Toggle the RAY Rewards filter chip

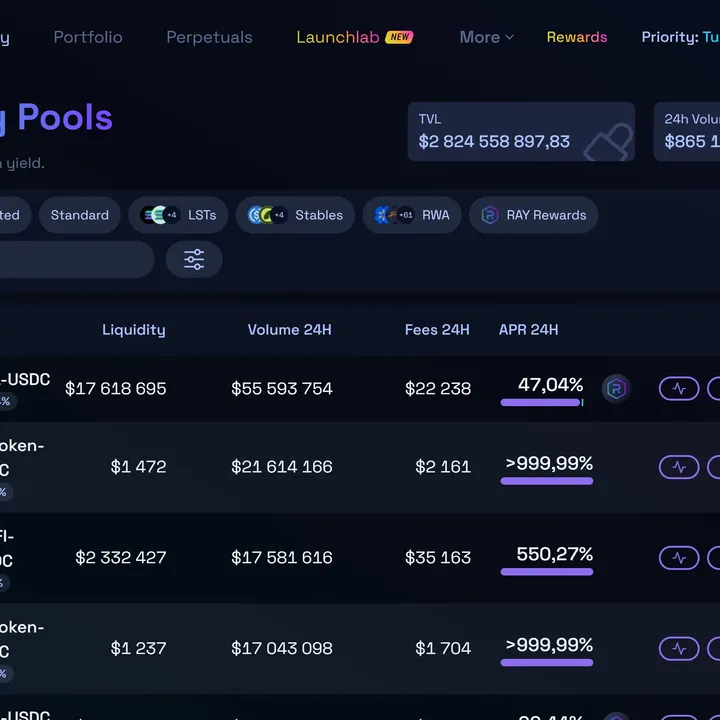[x=534, y=215]
